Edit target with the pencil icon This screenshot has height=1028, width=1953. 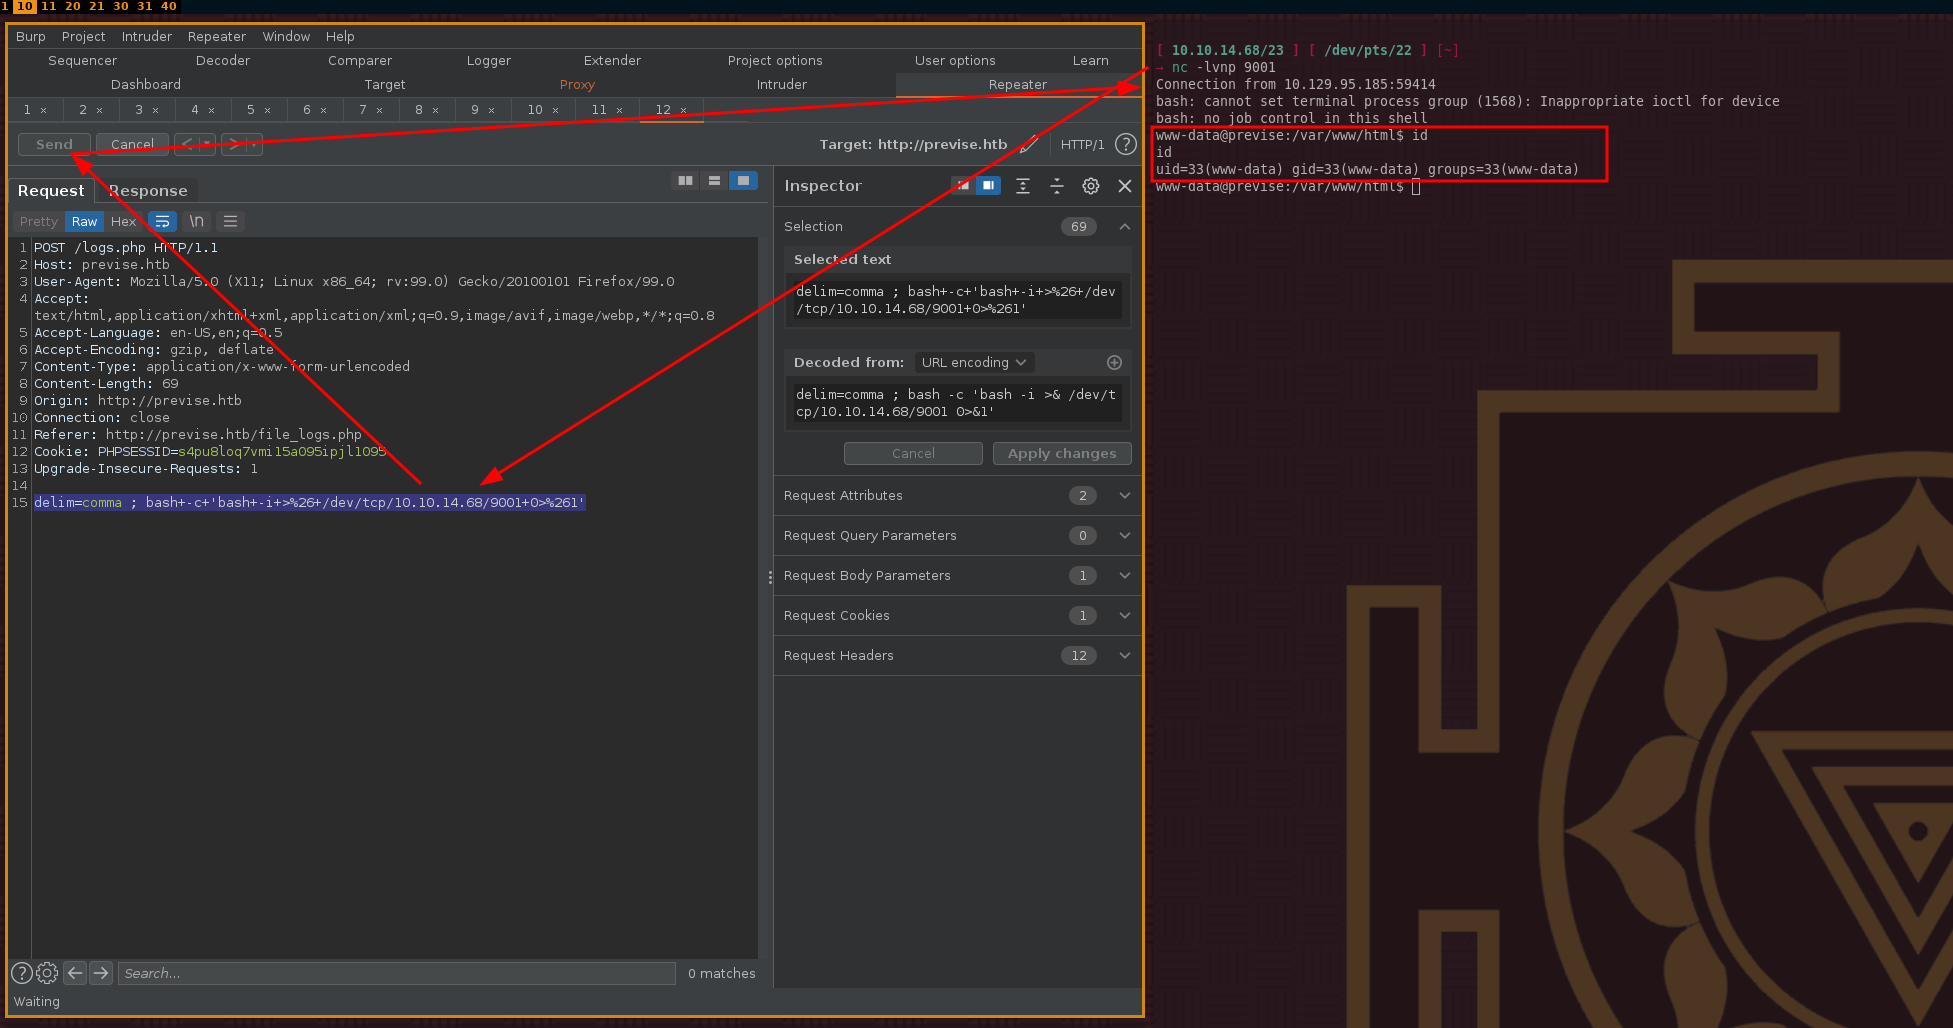pos(1029,144)
